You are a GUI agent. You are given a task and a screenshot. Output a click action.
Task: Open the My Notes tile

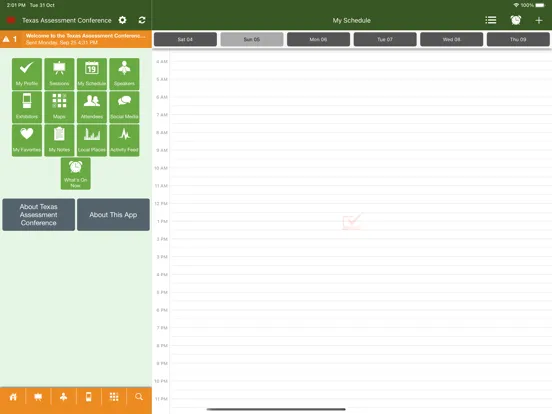click(x=59, y=140)
